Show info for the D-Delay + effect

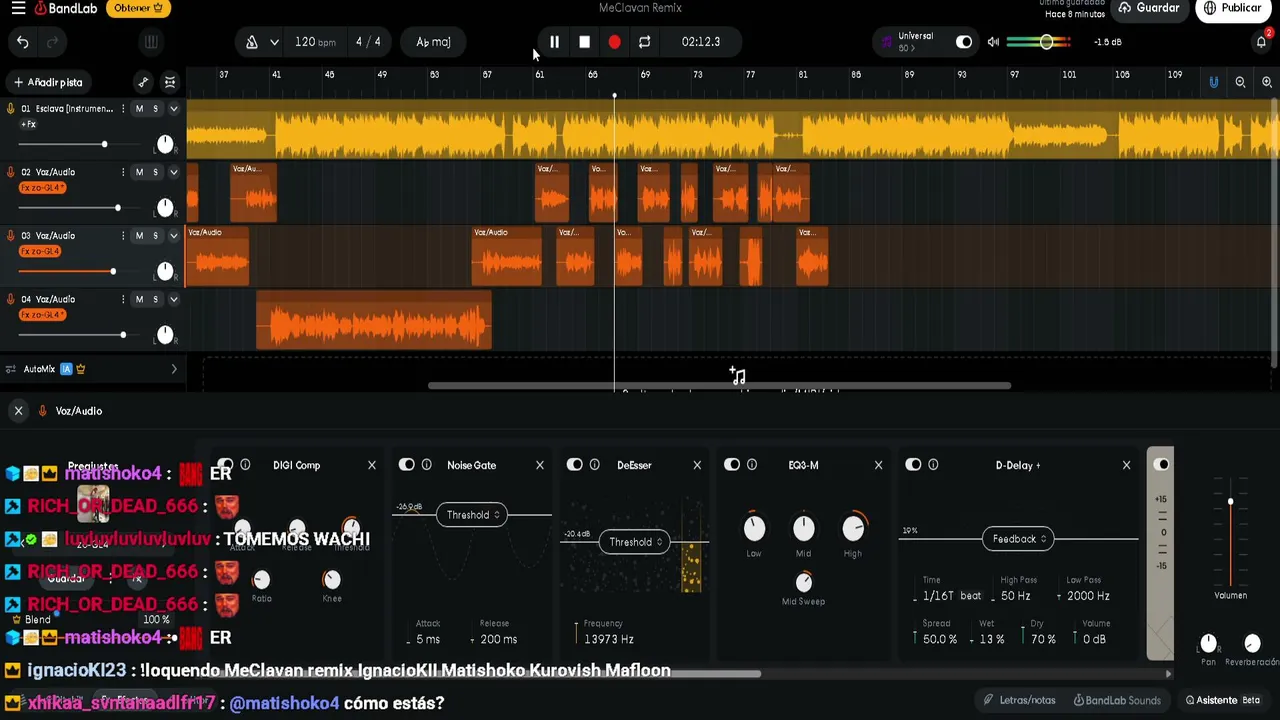pos(933,465)
